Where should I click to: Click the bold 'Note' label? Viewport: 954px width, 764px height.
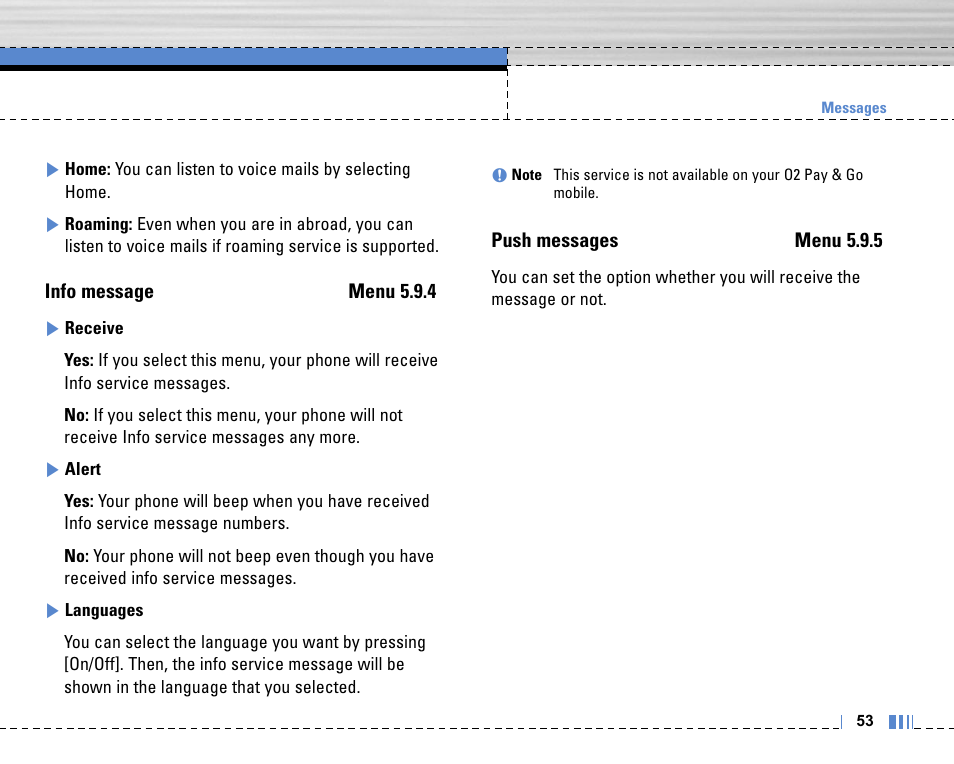tap(526, 175)
